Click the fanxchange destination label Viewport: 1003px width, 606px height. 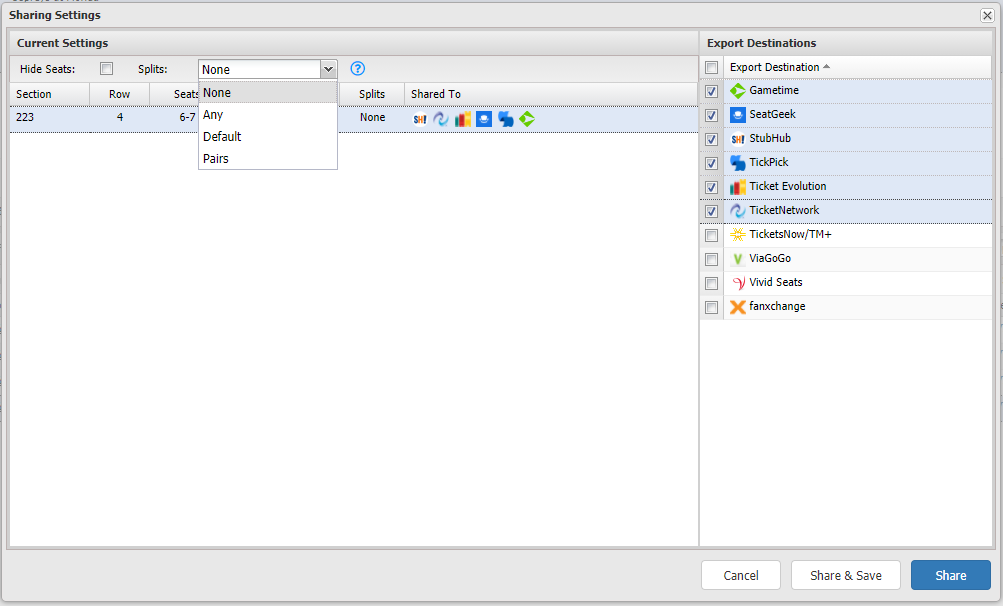[777, 306]
